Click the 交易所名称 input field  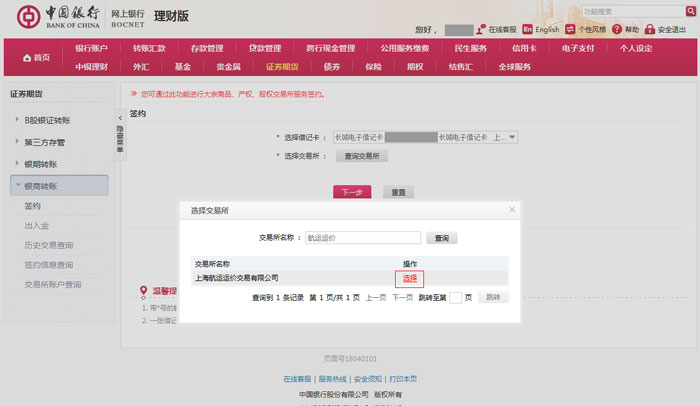(362, 238)
